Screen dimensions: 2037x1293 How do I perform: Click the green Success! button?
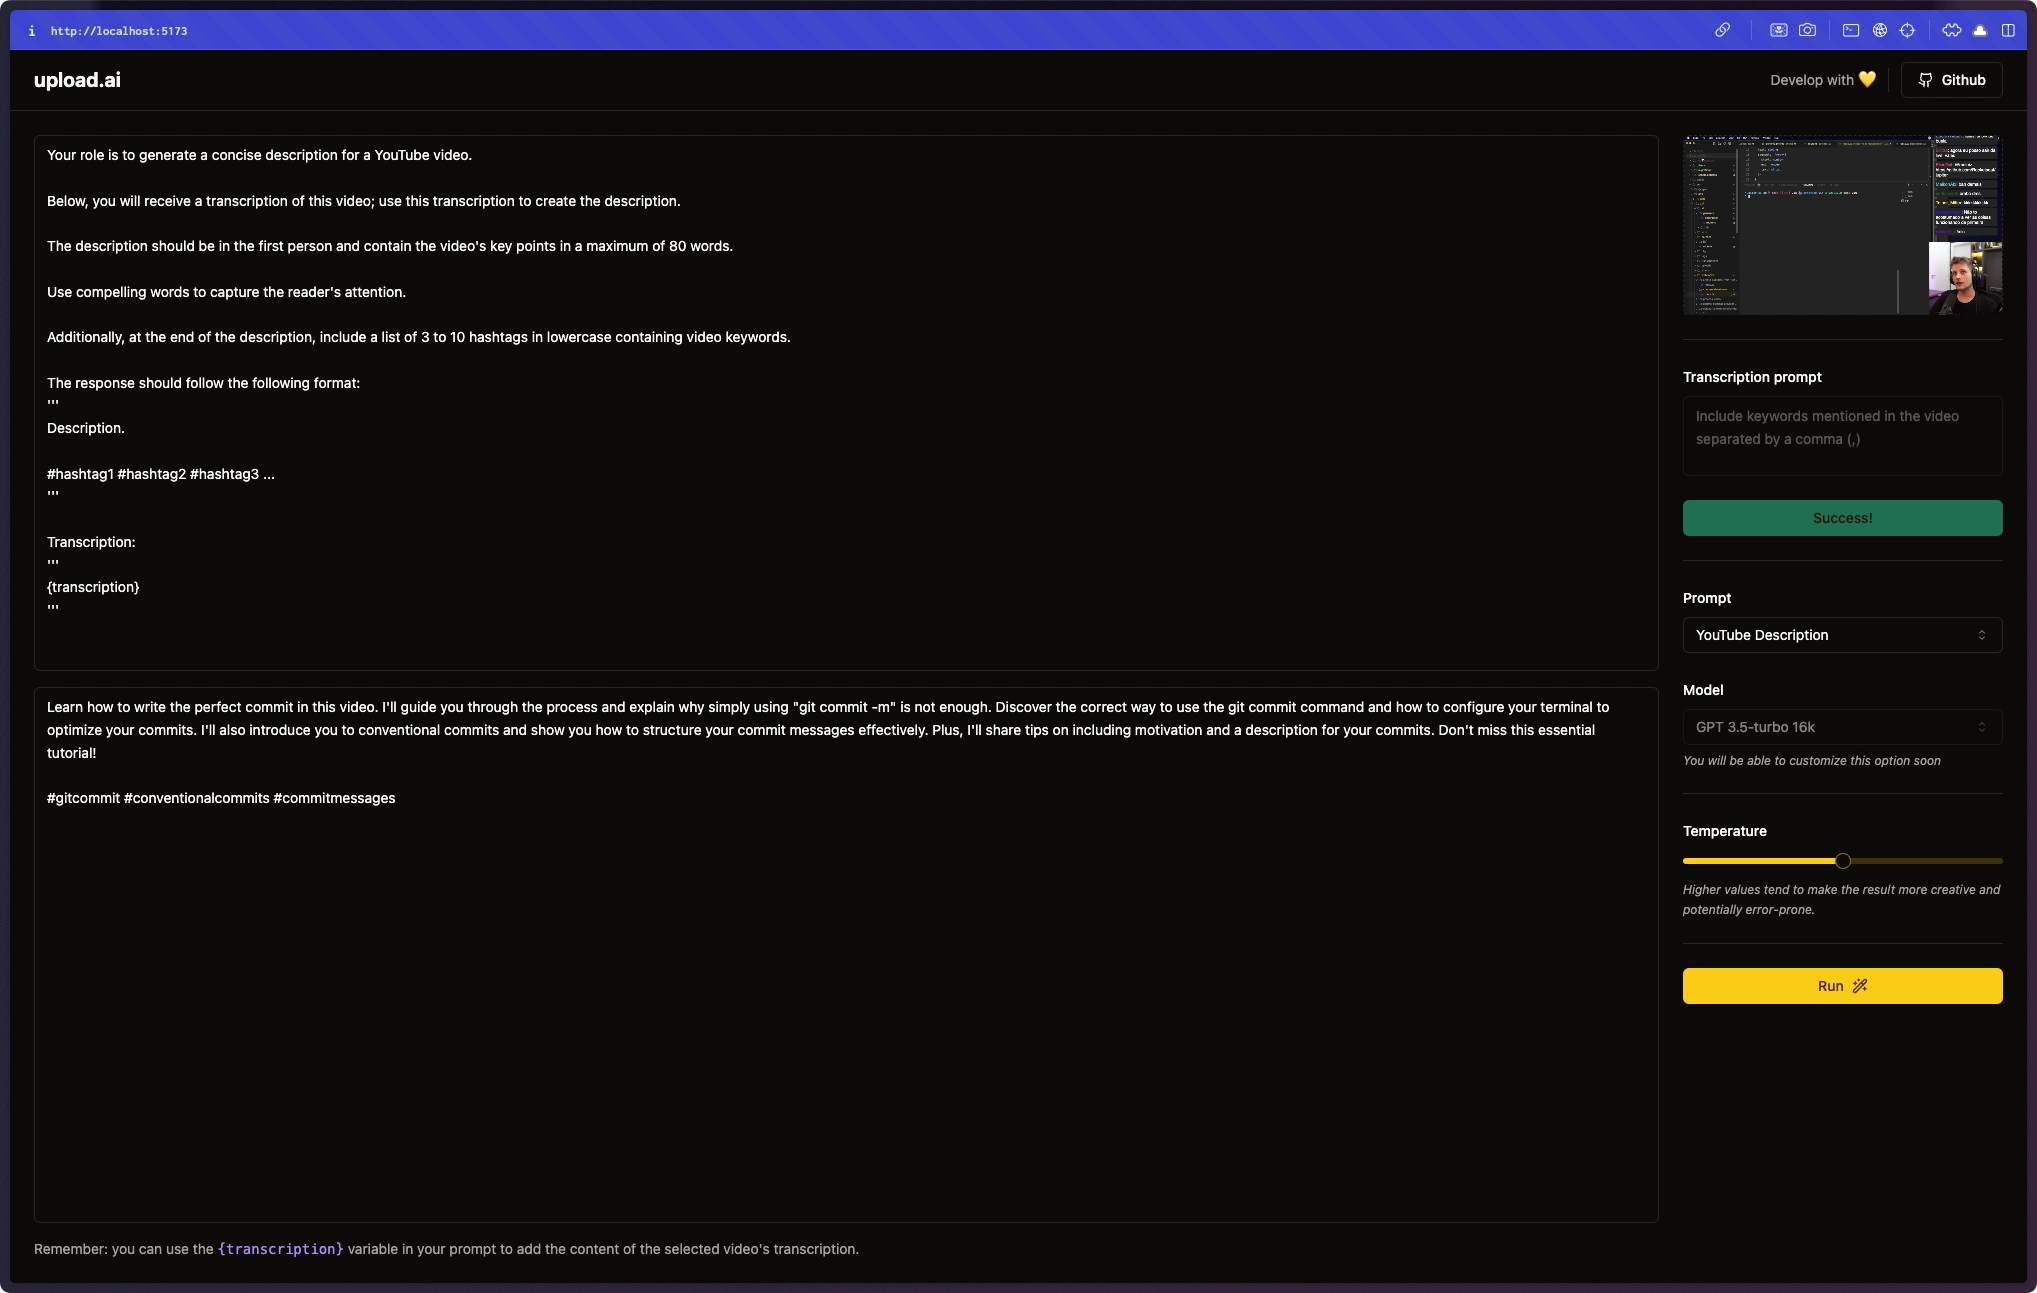click(x=1842, y=518)
